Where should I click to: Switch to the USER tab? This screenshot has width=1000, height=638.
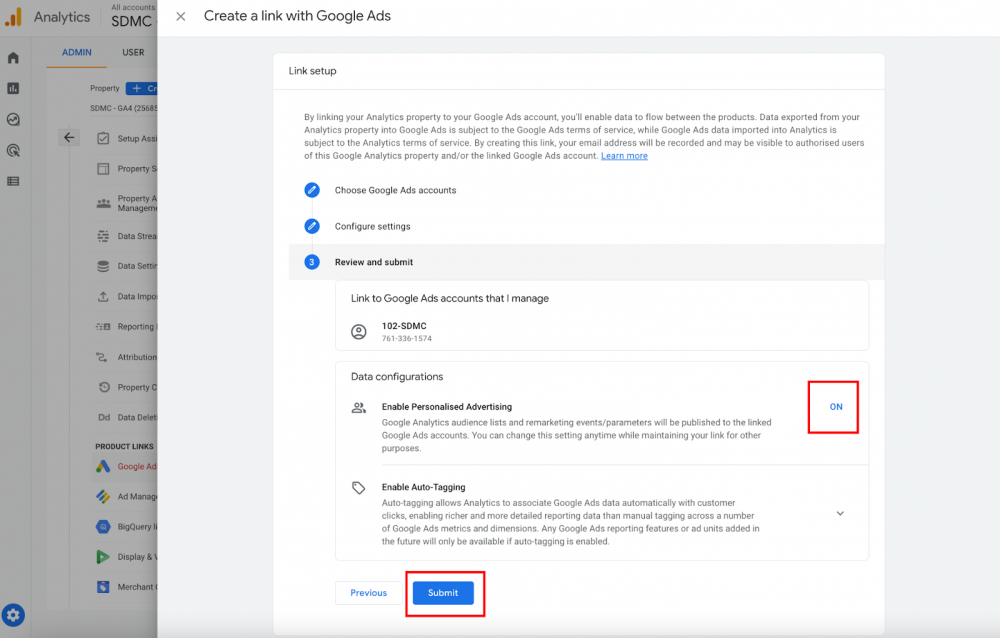pyautogui.click(x=133, y=52)
